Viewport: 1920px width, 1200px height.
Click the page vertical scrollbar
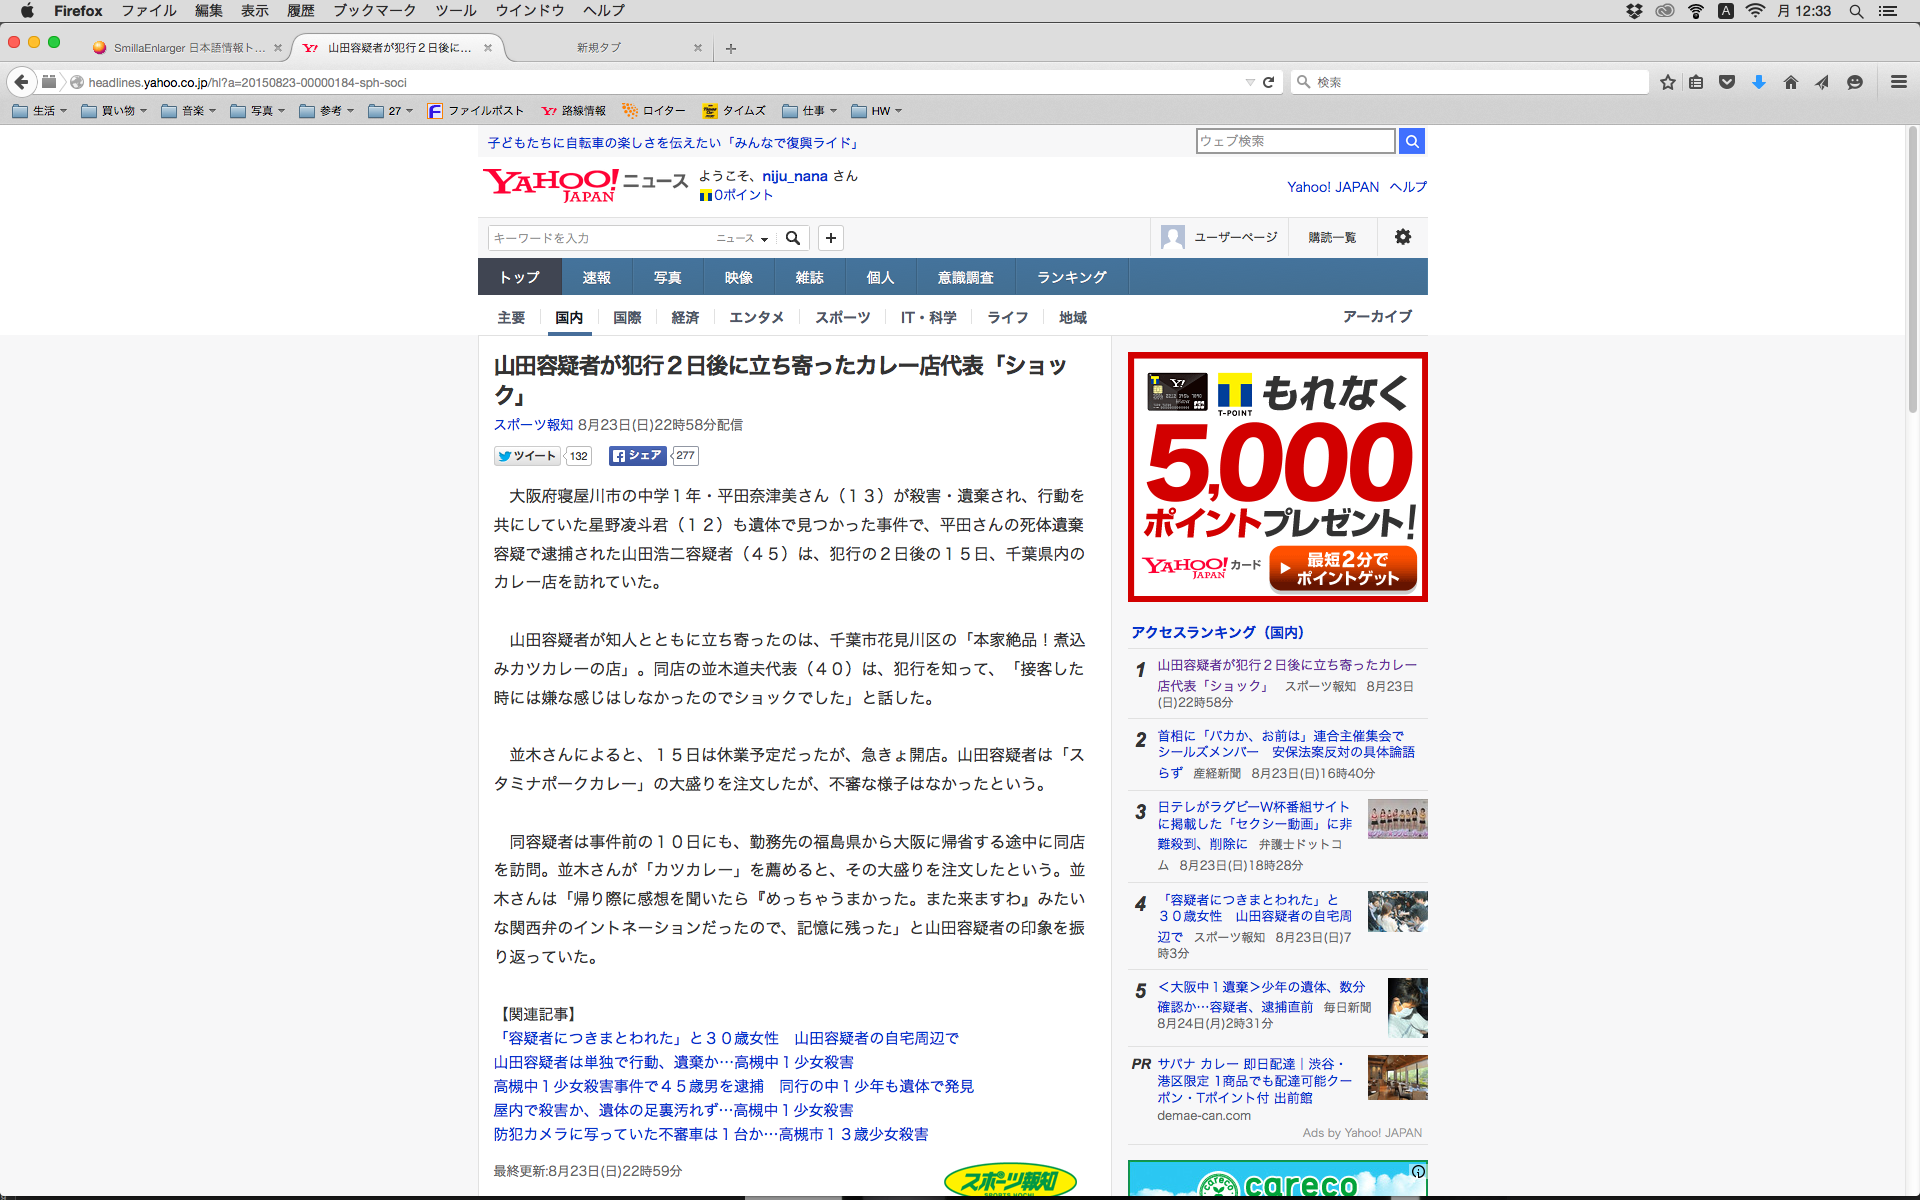(1912, 270)
